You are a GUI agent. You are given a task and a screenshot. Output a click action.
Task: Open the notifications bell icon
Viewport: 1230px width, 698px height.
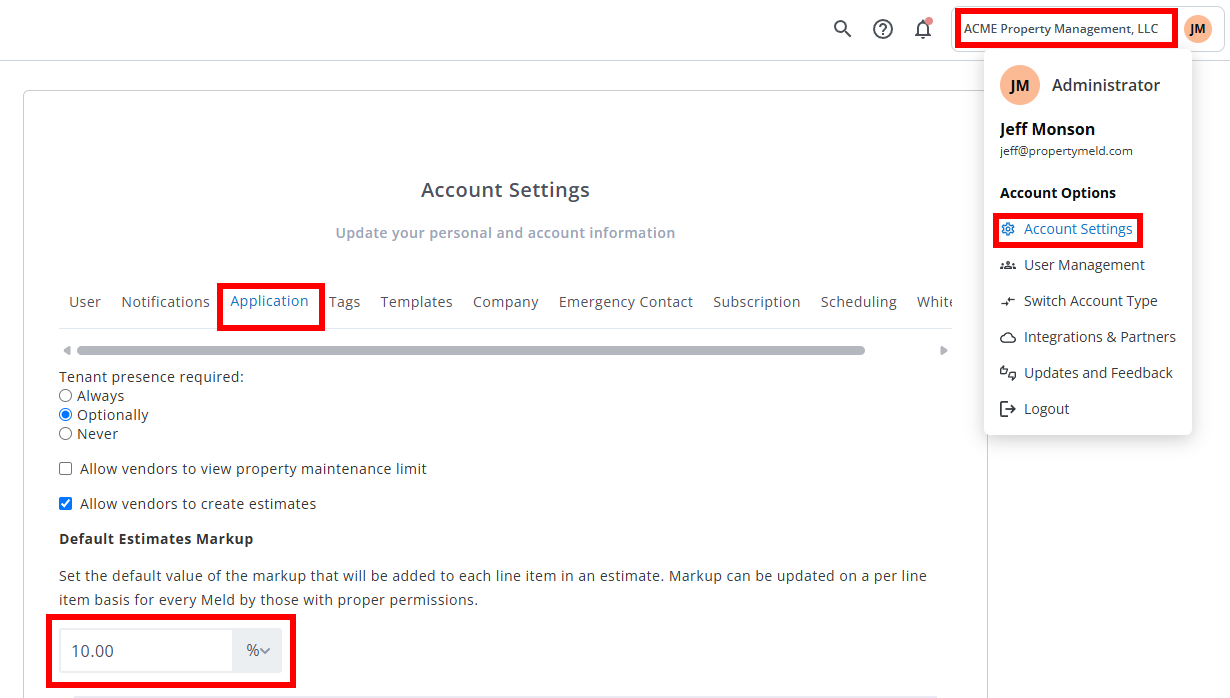(x=923, y=29)
